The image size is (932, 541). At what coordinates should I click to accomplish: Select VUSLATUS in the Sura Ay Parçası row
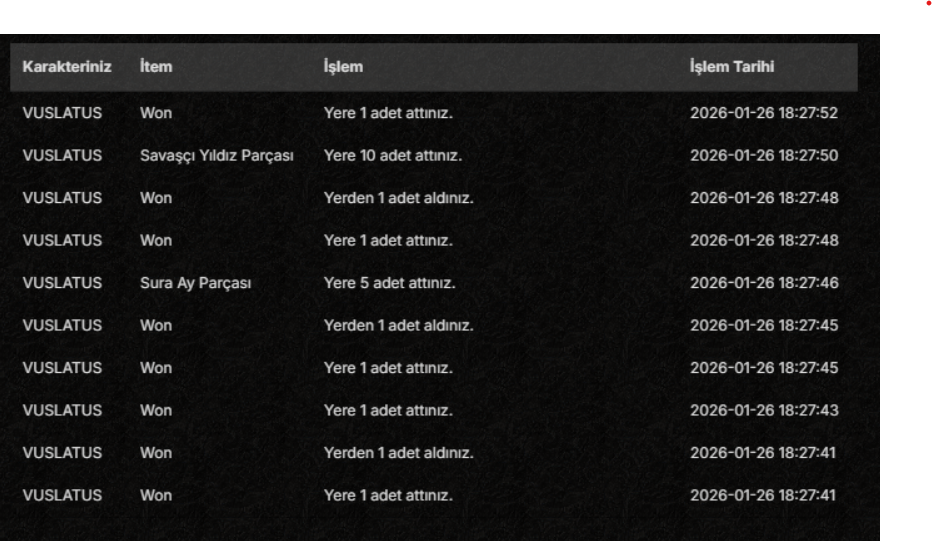point(62,283)
